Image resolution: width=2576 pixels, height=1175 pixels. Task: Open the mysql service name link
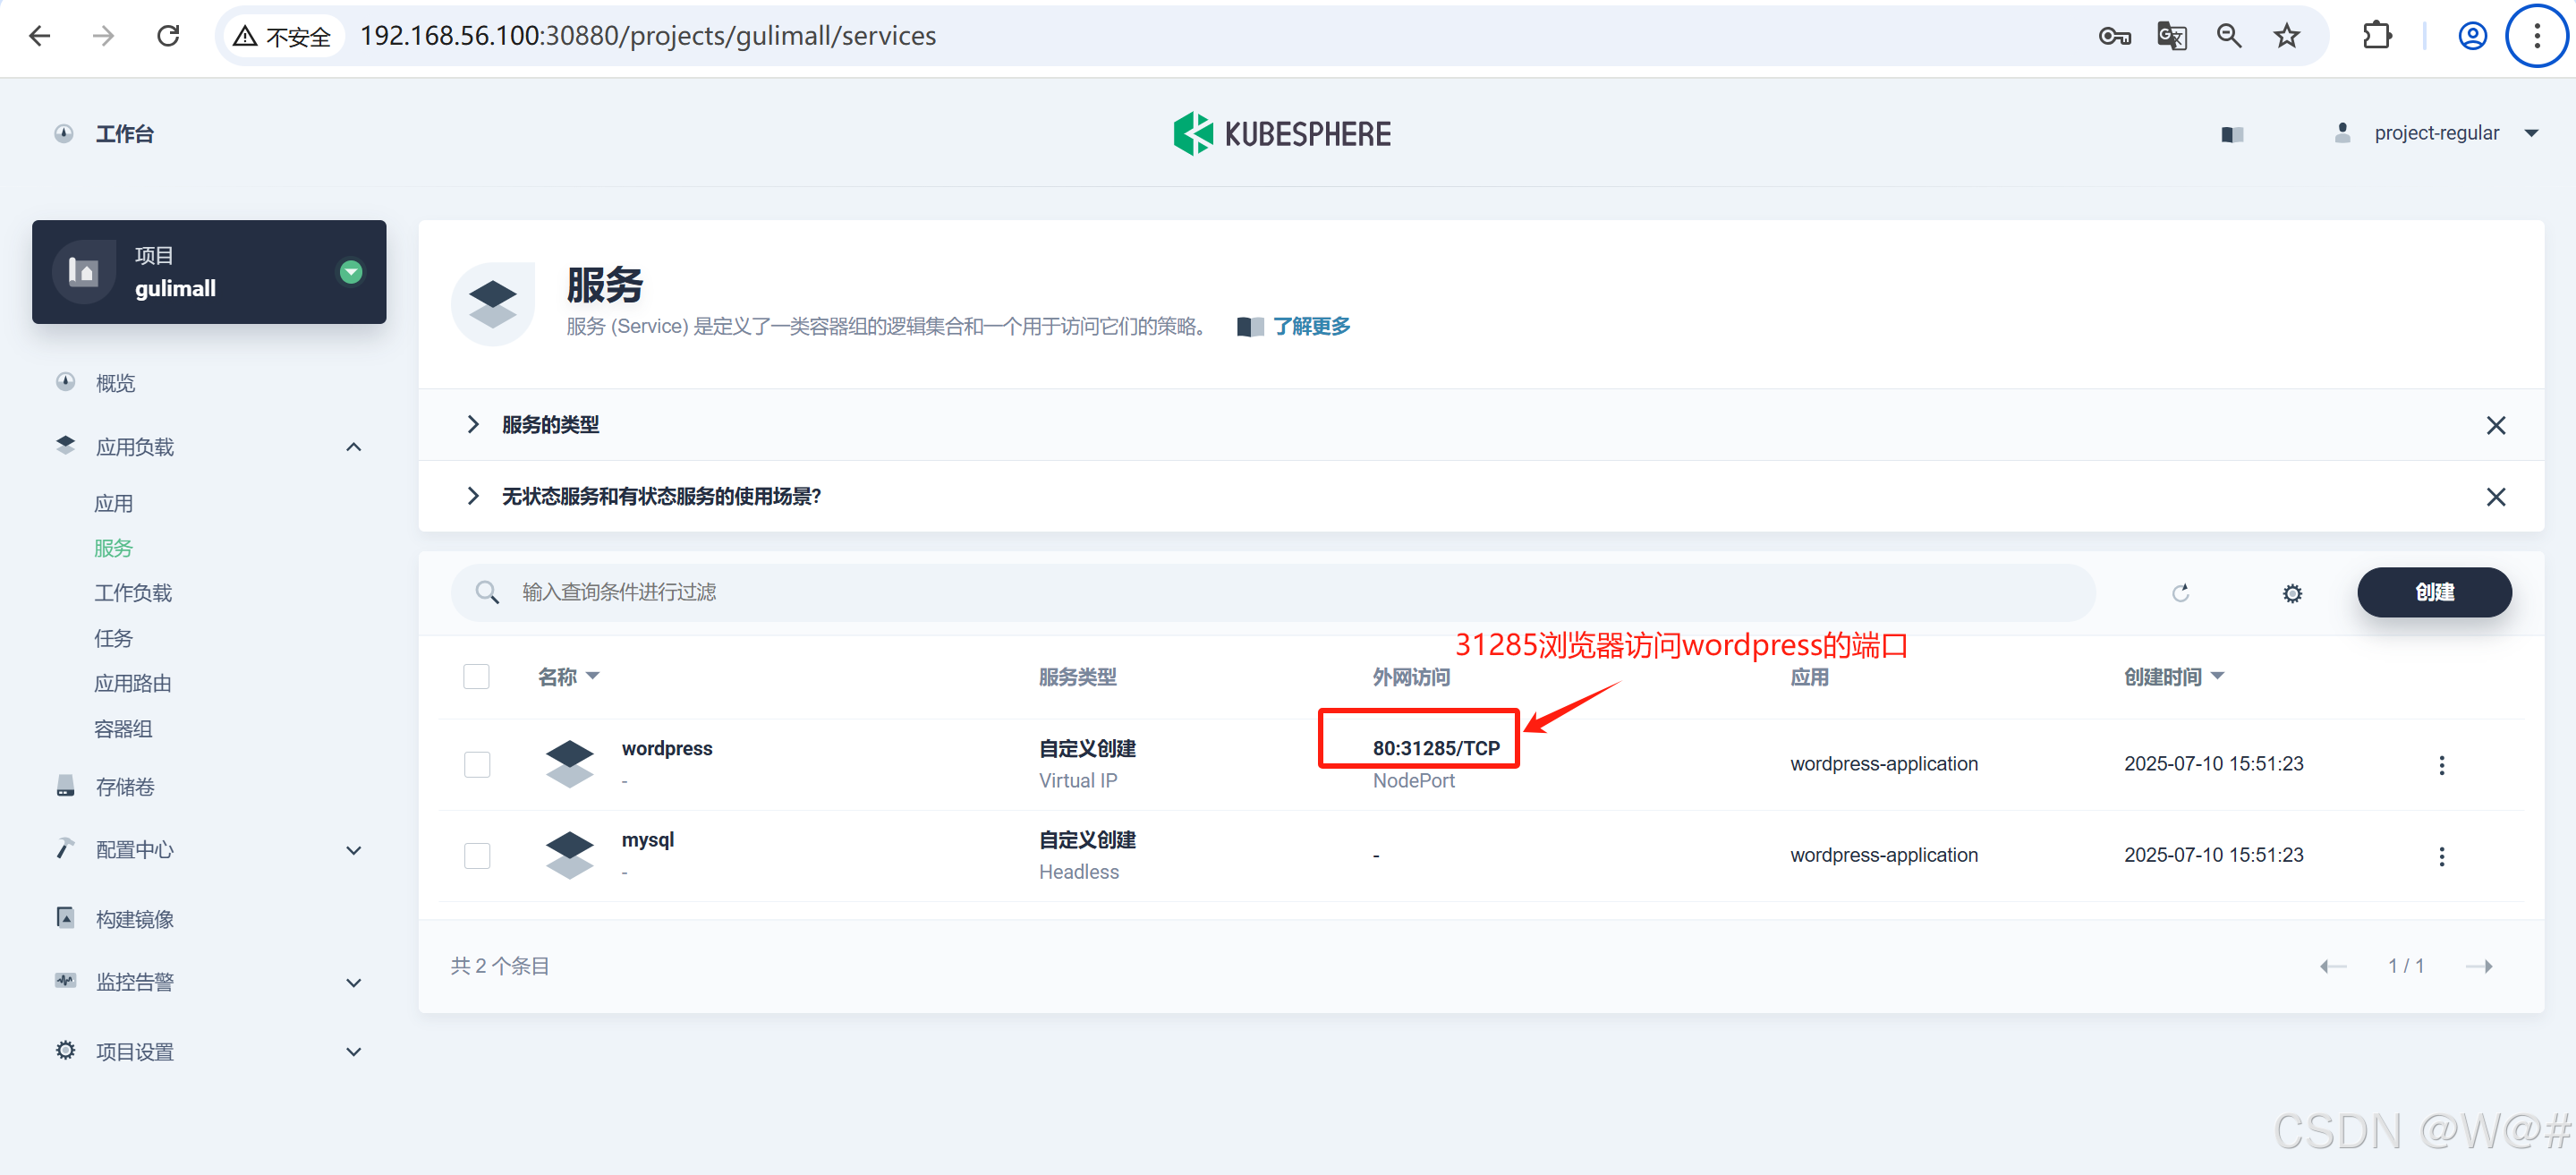point(648,840)
